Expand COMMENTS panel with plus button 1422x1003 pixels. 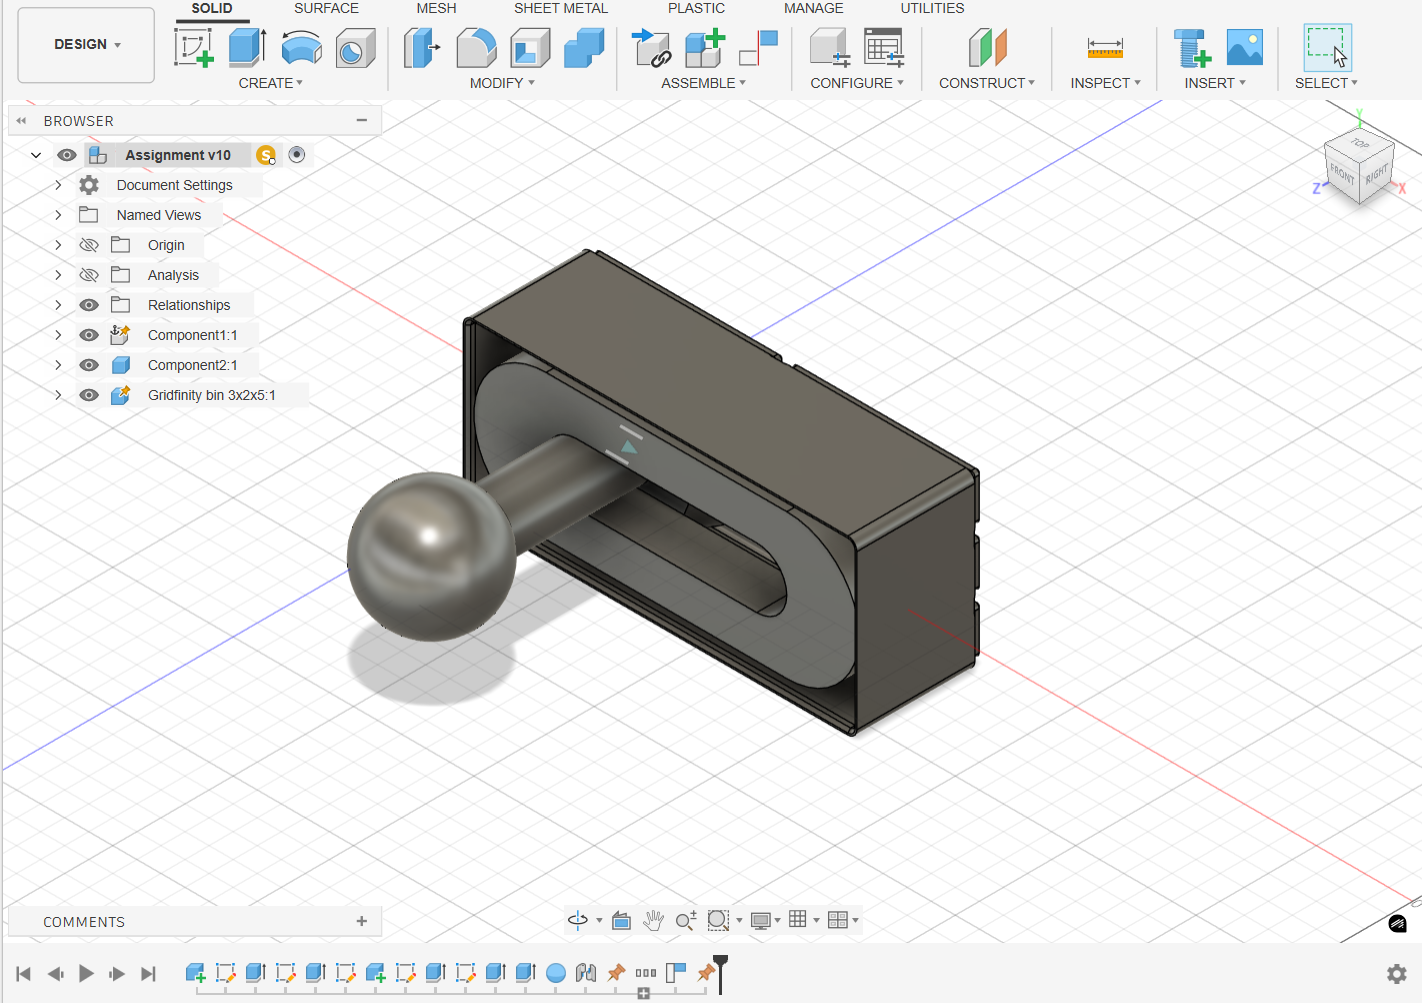tap(362, 921)
